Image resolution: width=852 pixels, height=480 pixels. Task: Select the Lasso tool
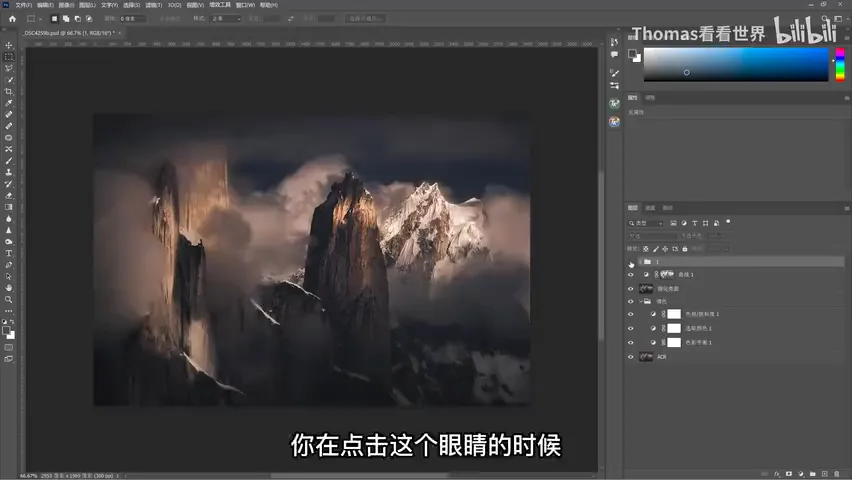pyautogui.click(x=9, y=68)
